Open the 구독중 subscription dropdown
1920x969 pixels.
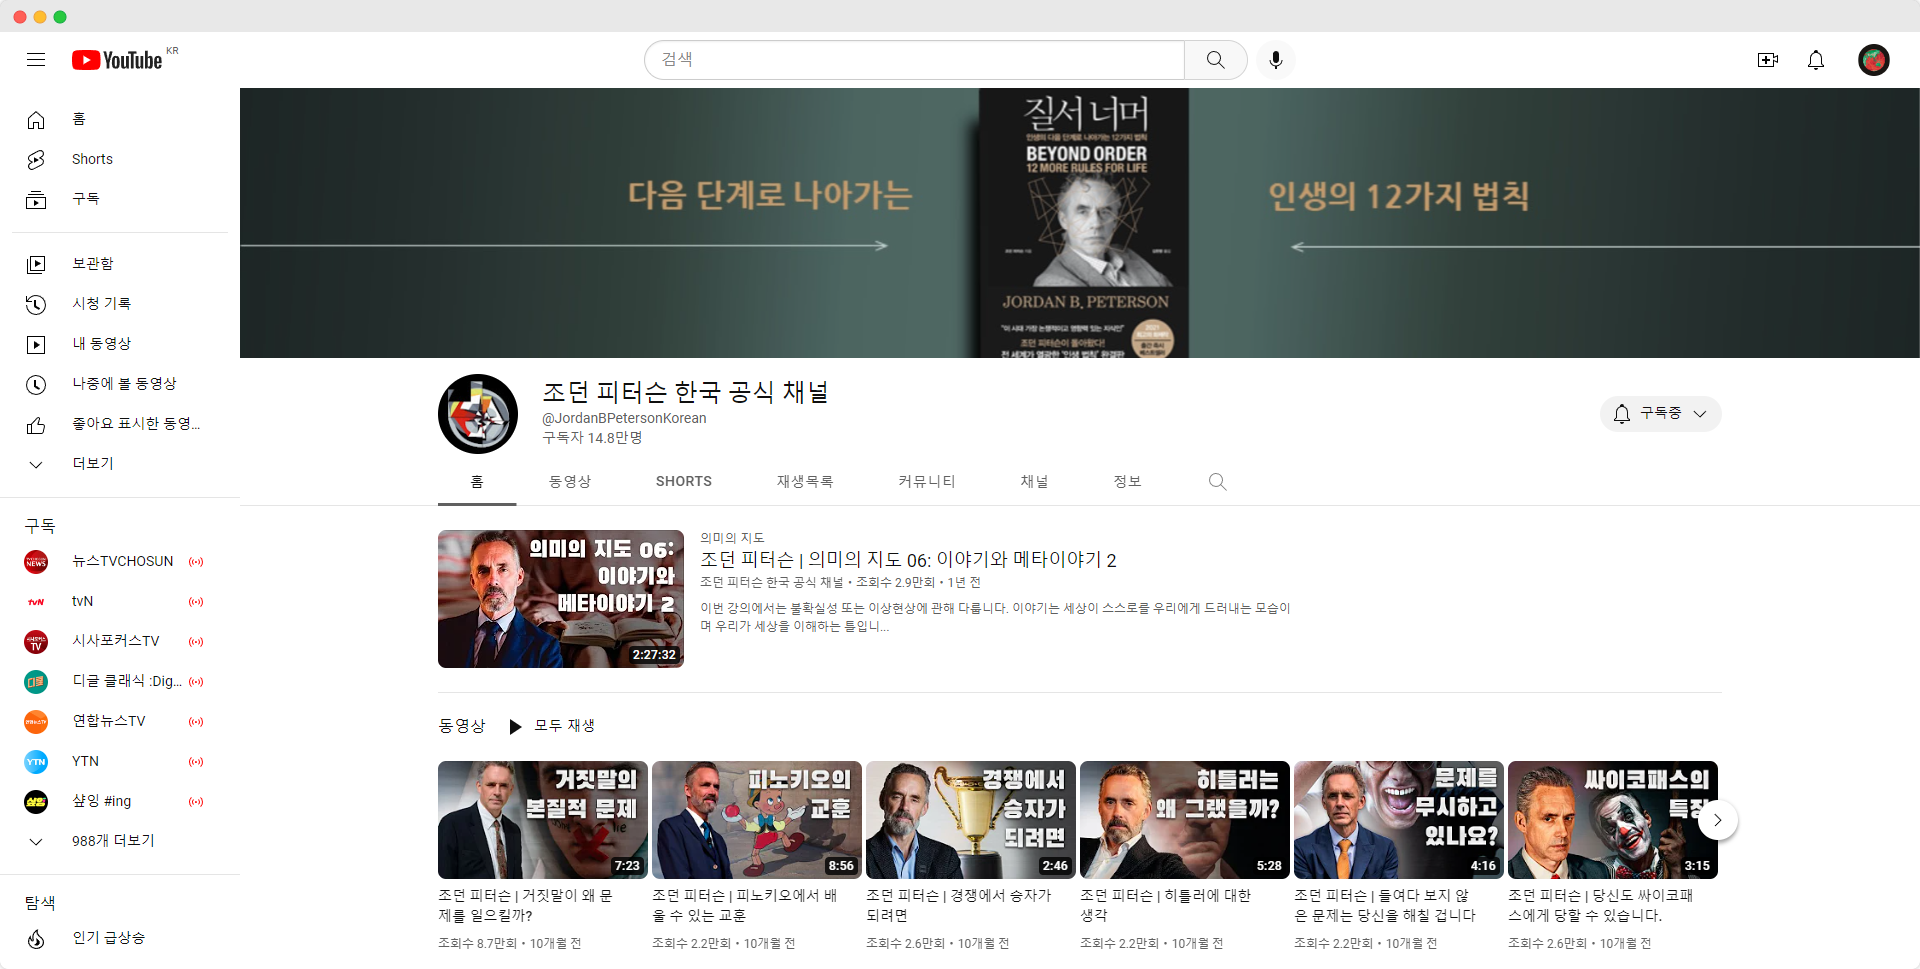pos(1660,414)
